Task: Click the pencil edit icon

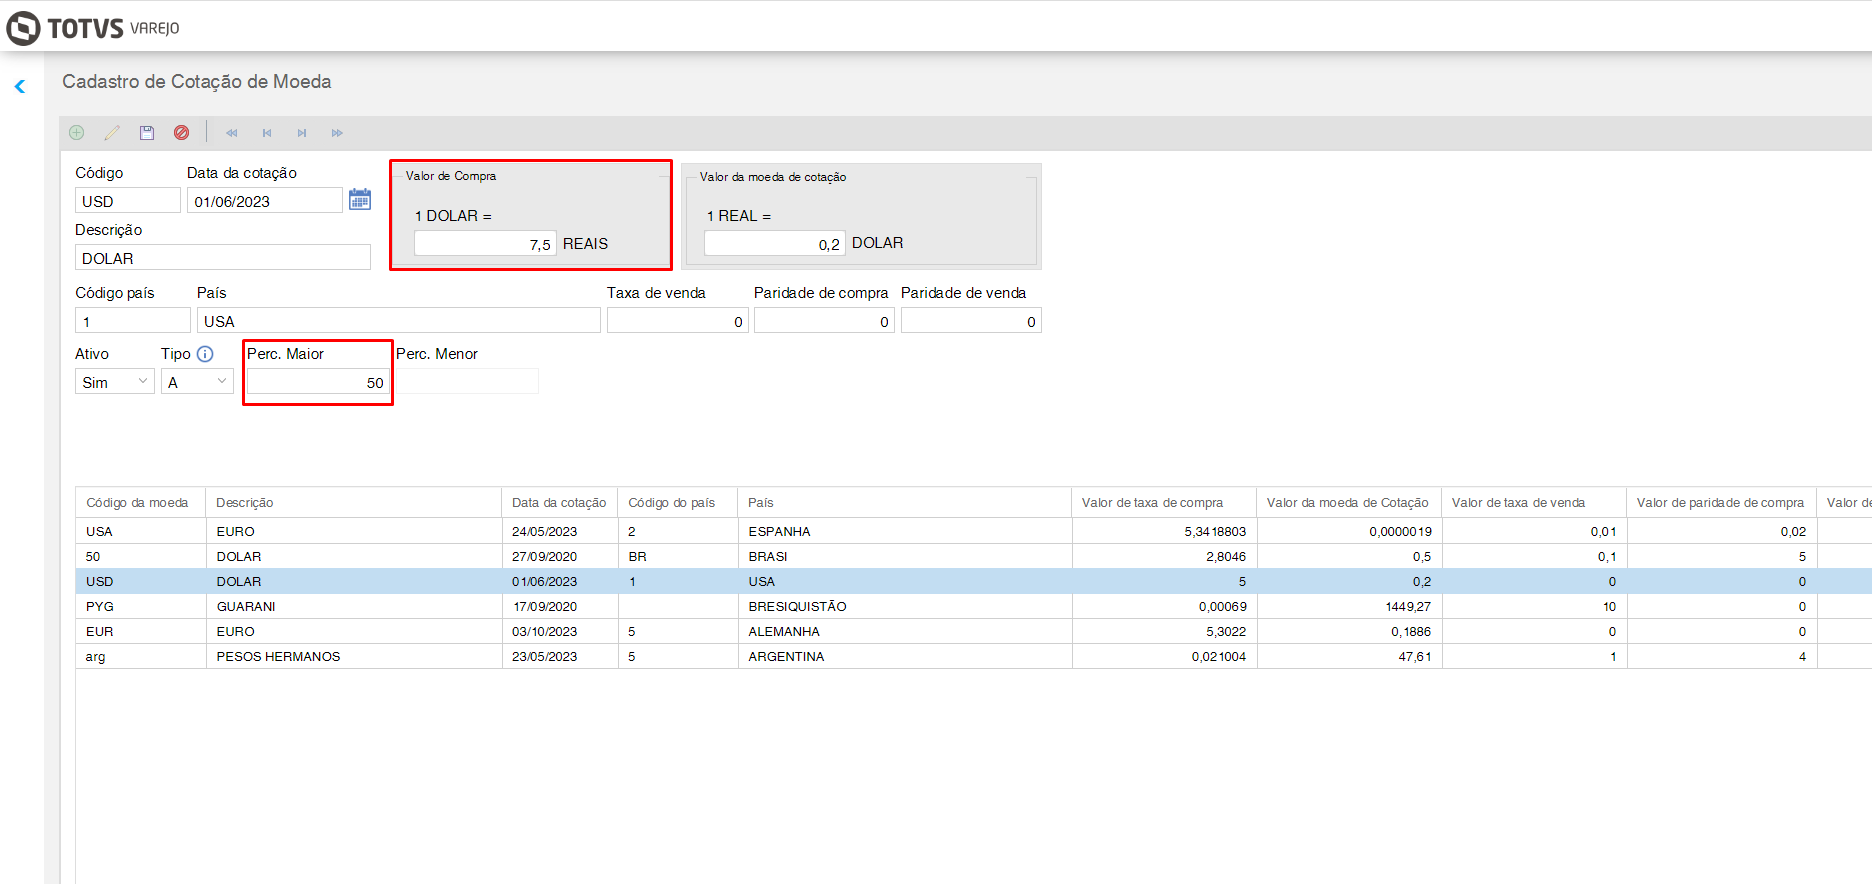Action: point(112,132)
